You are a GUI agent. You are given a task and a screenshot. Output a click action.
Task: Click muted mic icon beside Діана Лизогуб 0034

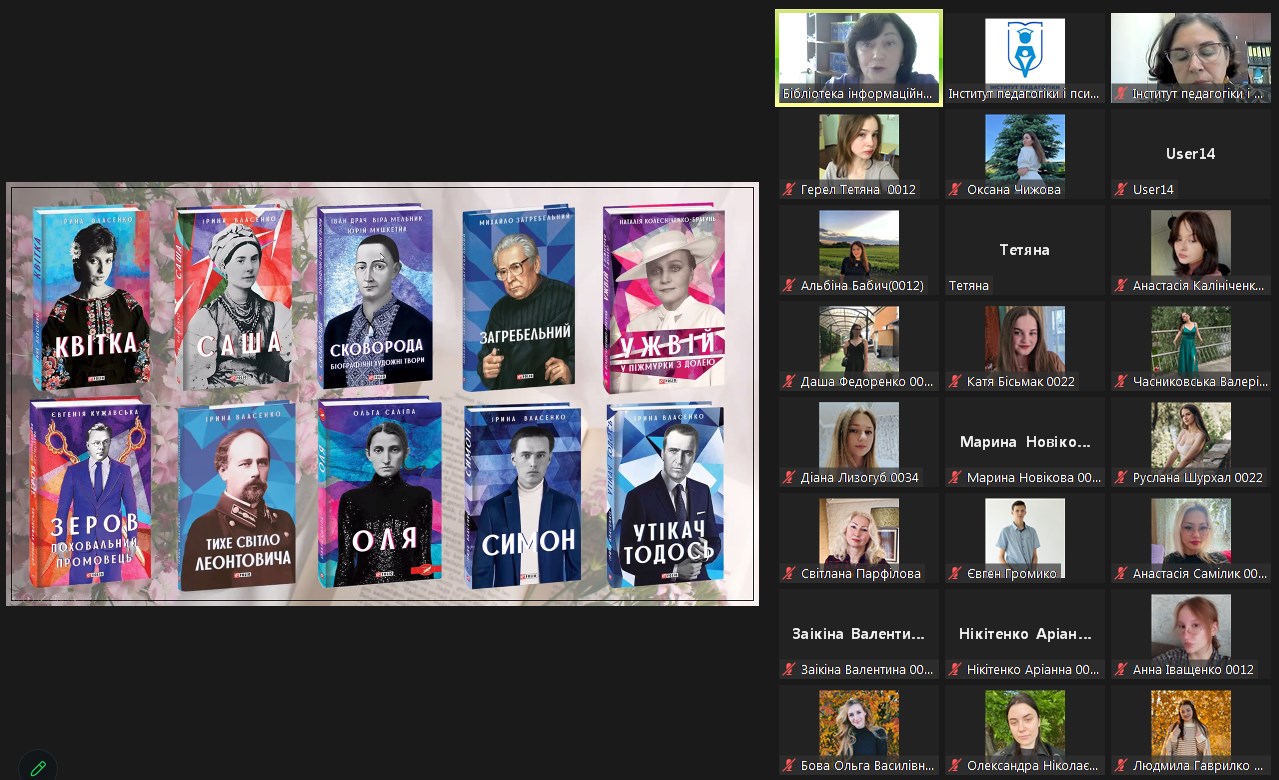[790, 478]
